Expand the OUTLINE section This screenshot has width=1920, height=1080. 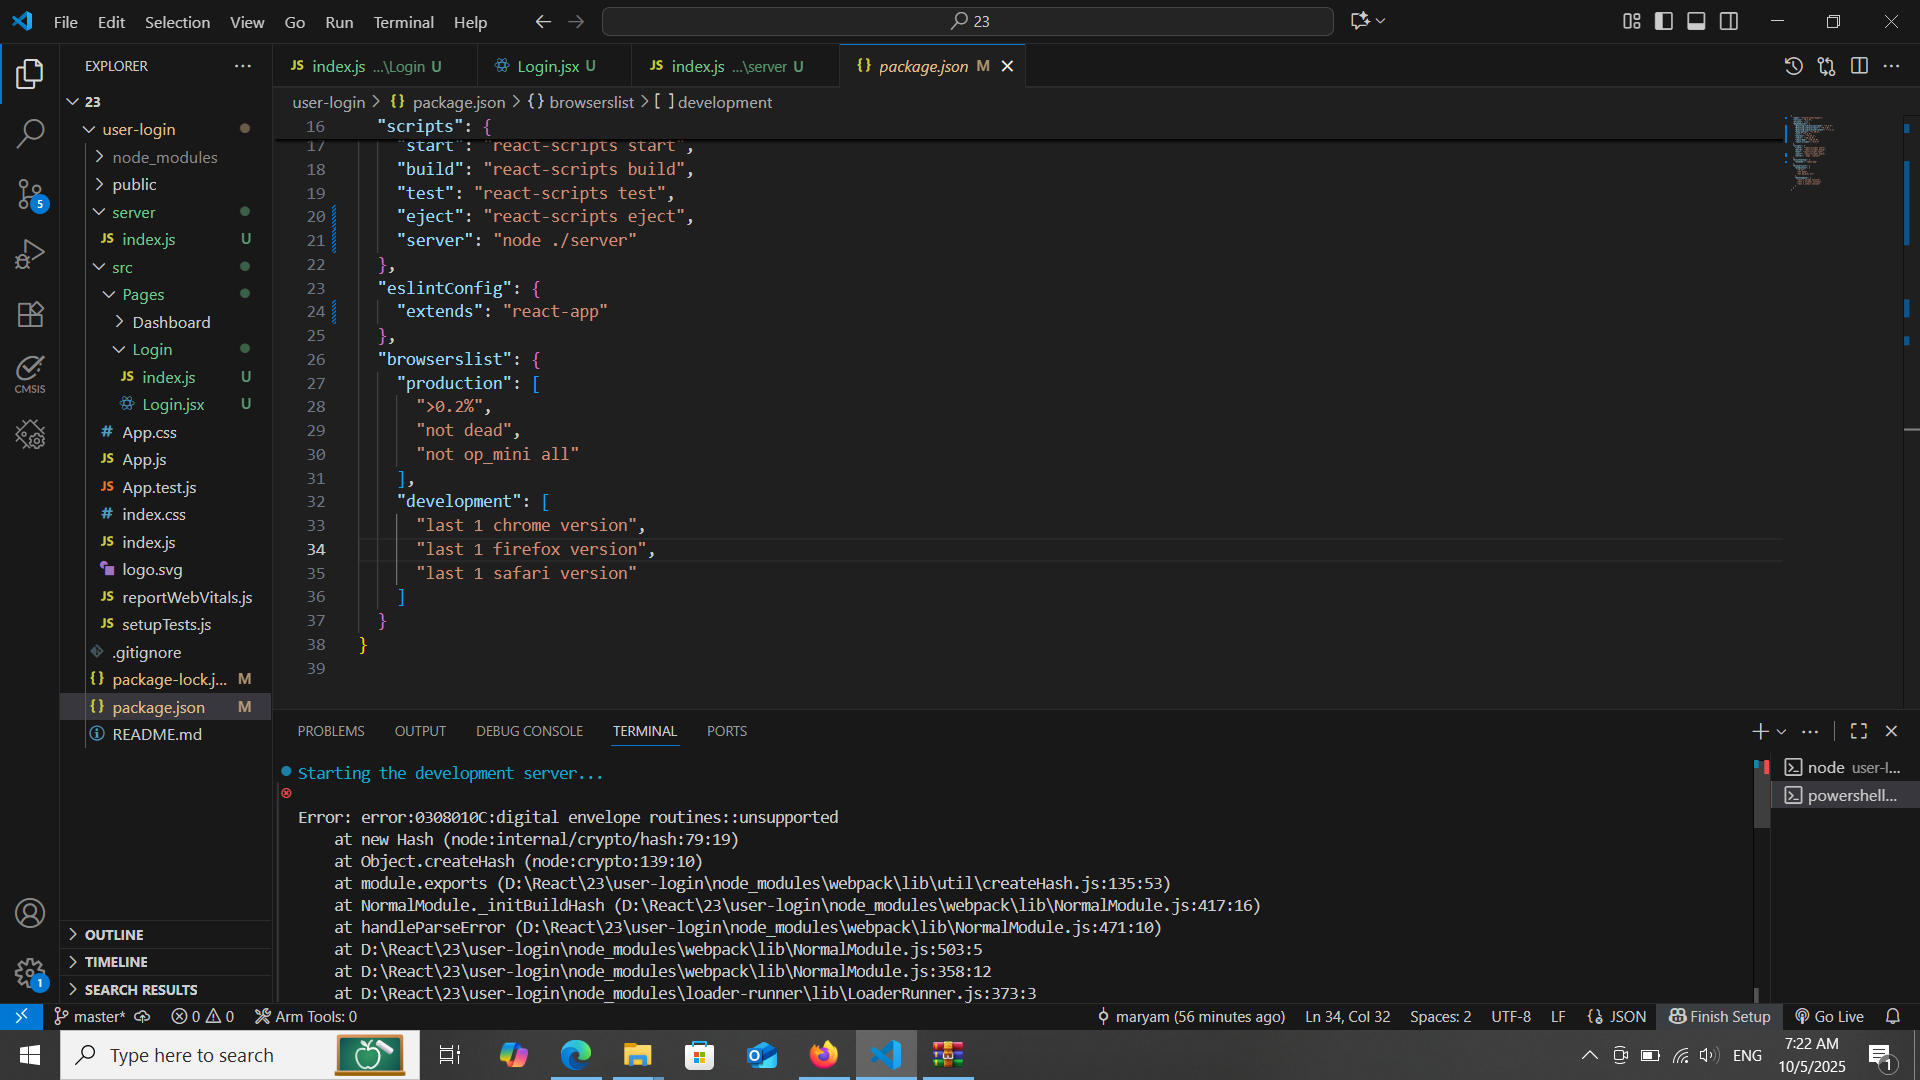pyautogui.click(x=114, y=934)
